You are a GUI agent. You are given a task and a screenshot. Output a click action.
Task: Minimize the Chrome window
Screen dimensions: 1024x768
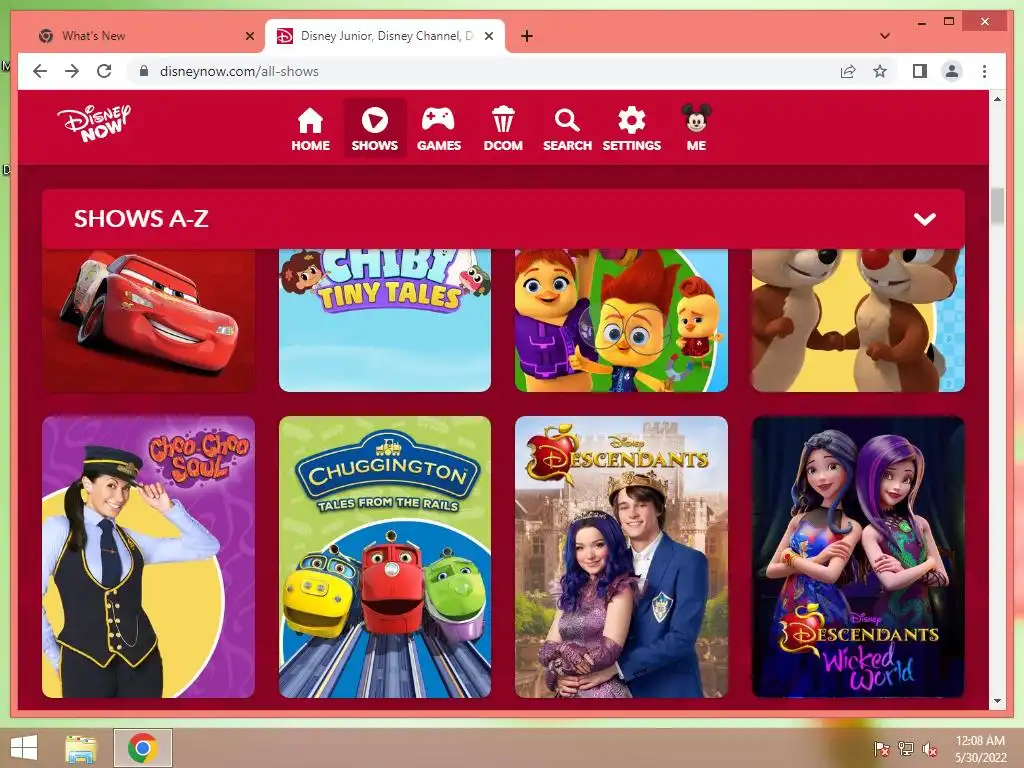pyautogui.click(x=921, y=22)
